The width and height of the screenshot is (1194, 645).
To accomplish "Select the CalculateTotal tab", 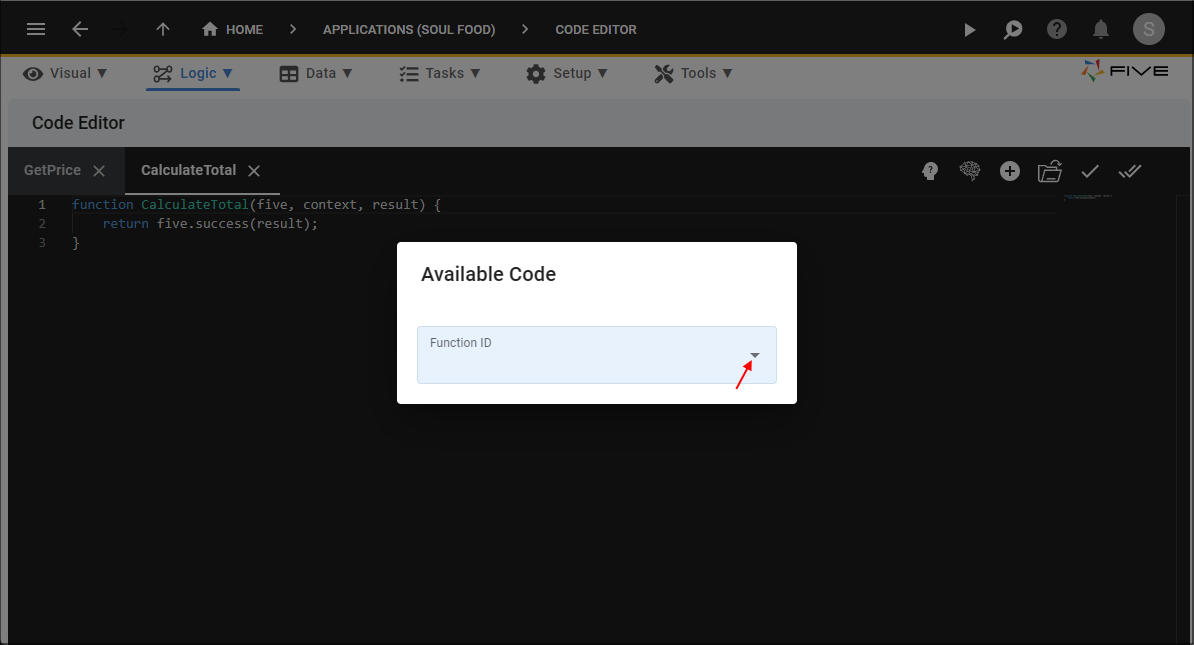I will click(x=188, y=170).
